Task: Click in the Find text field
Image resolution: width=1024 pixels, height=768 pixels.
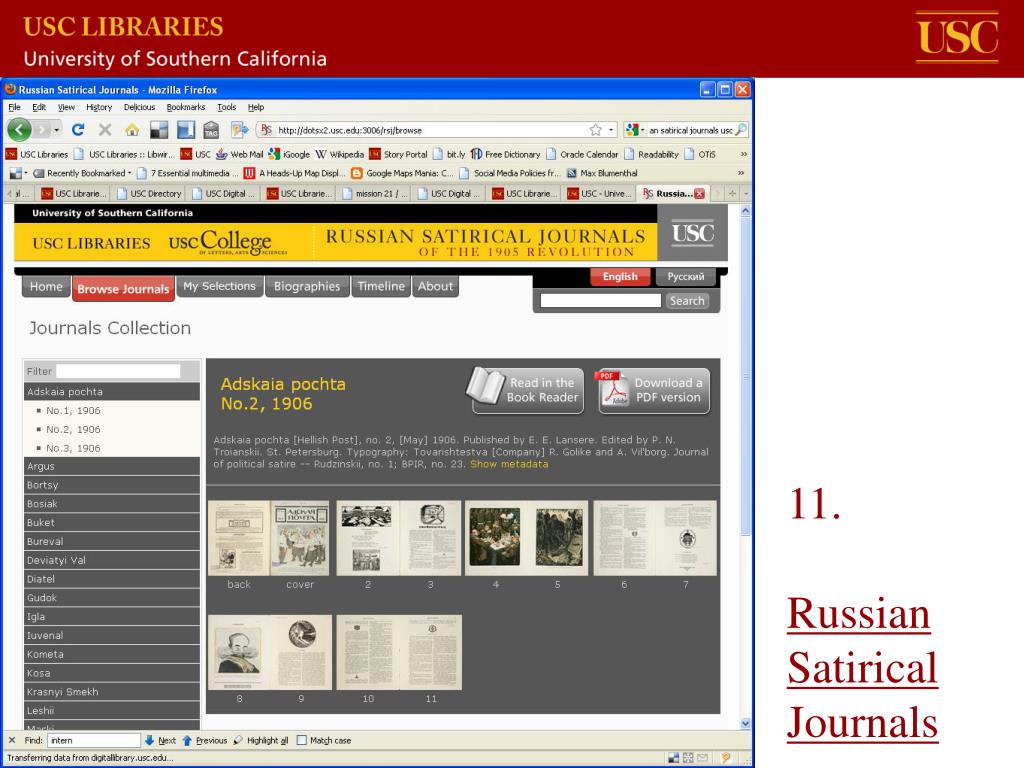Action: [x=93, y=740]
